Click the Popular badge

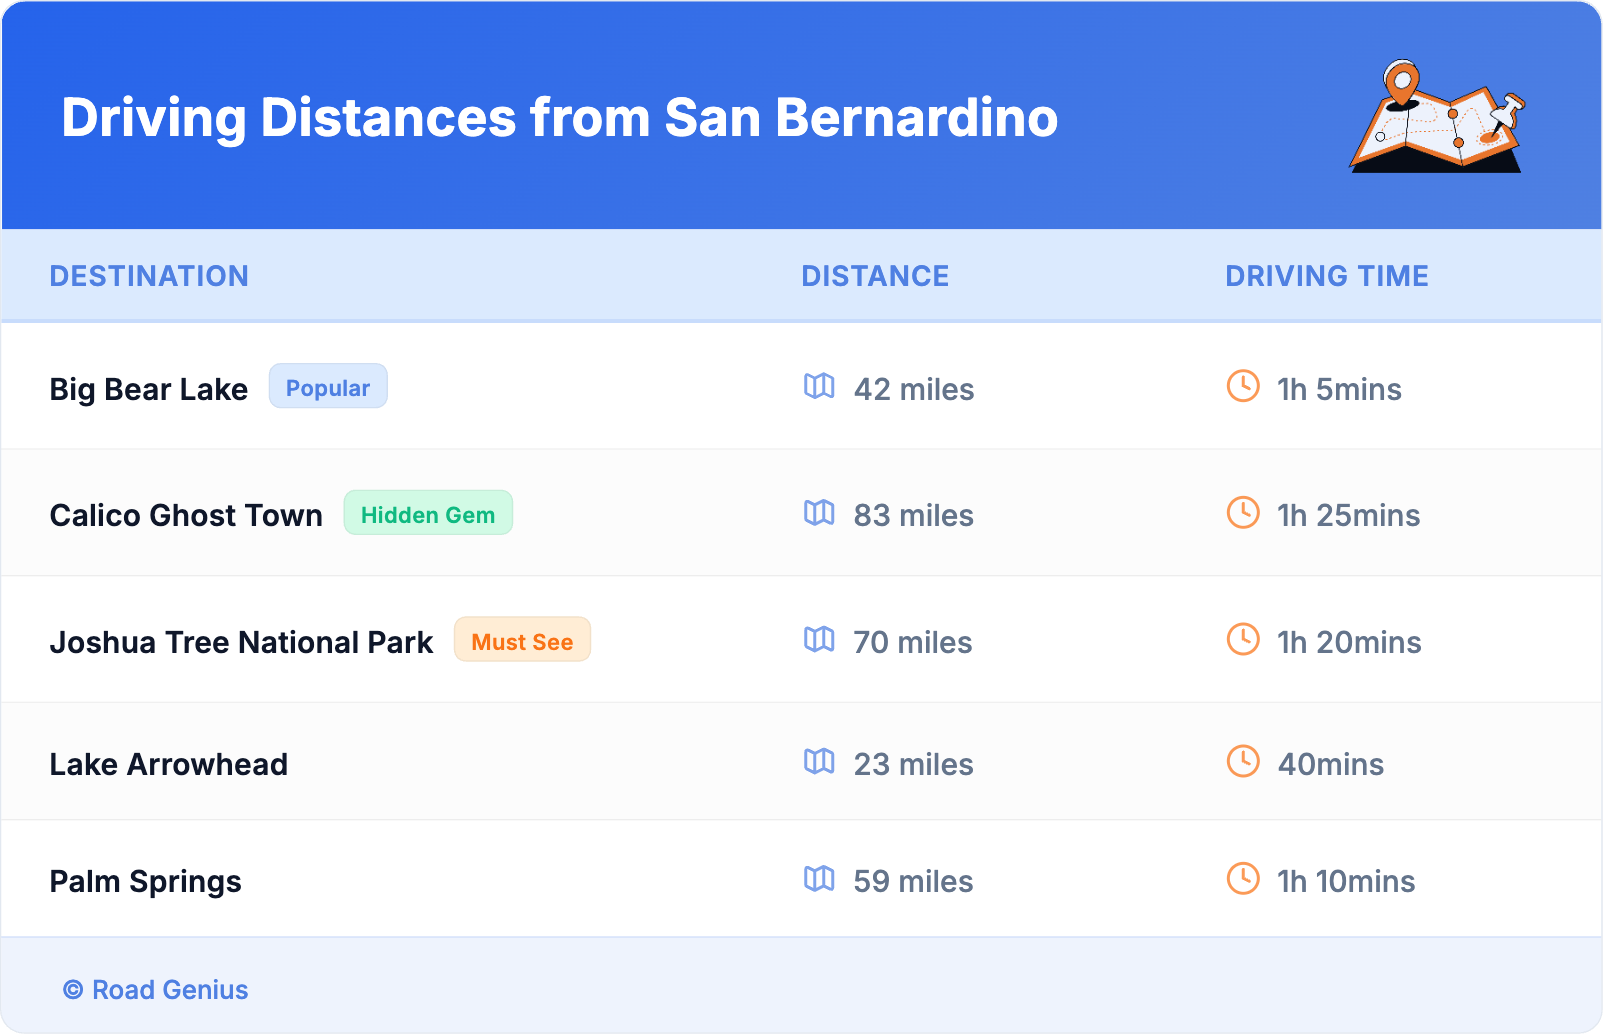click(x=328, y=387)
